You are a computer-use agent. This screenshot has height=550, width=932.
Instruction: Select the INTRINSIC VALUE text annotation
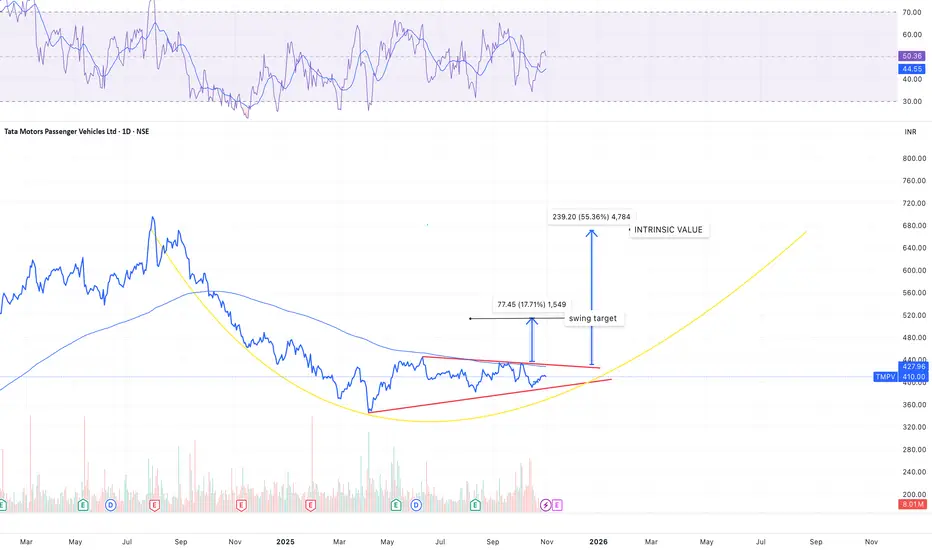click(x=669, y=230)
